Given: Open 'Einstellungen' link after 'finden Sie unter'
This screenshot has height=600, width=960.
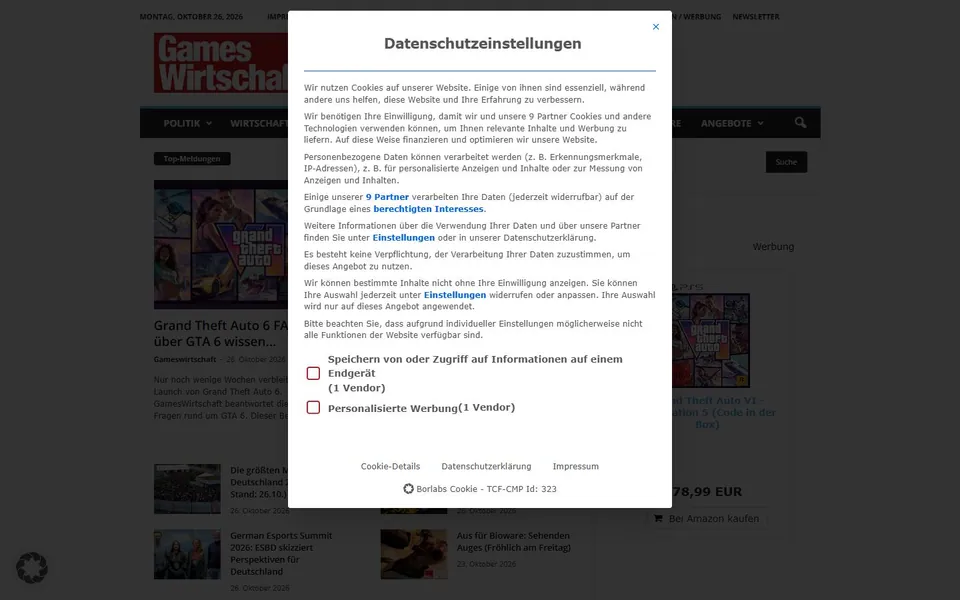Looking at the screenshot, I should (x=403, y=238).
